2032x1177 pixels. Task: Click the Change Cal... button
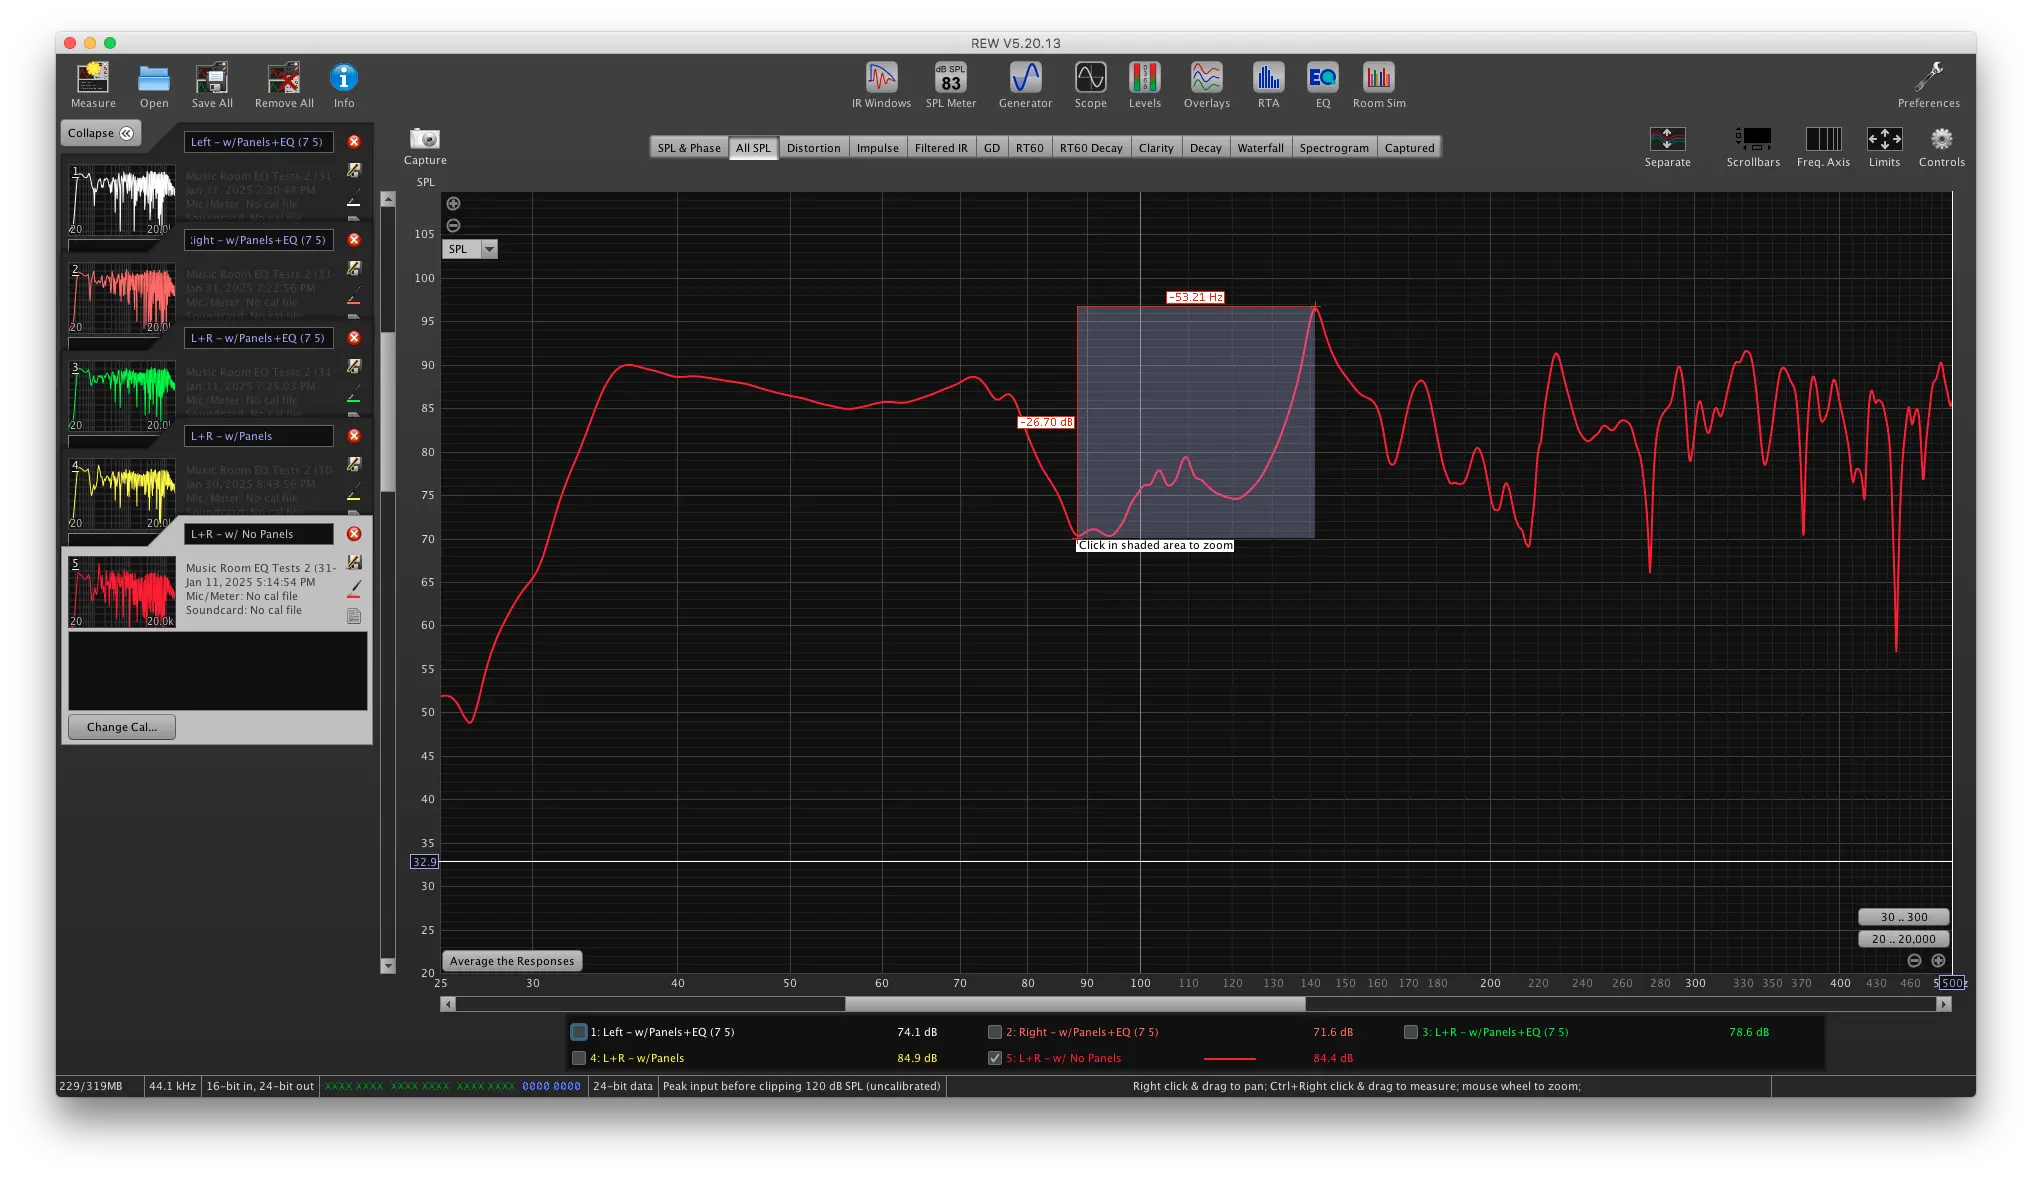coord(121,727)
